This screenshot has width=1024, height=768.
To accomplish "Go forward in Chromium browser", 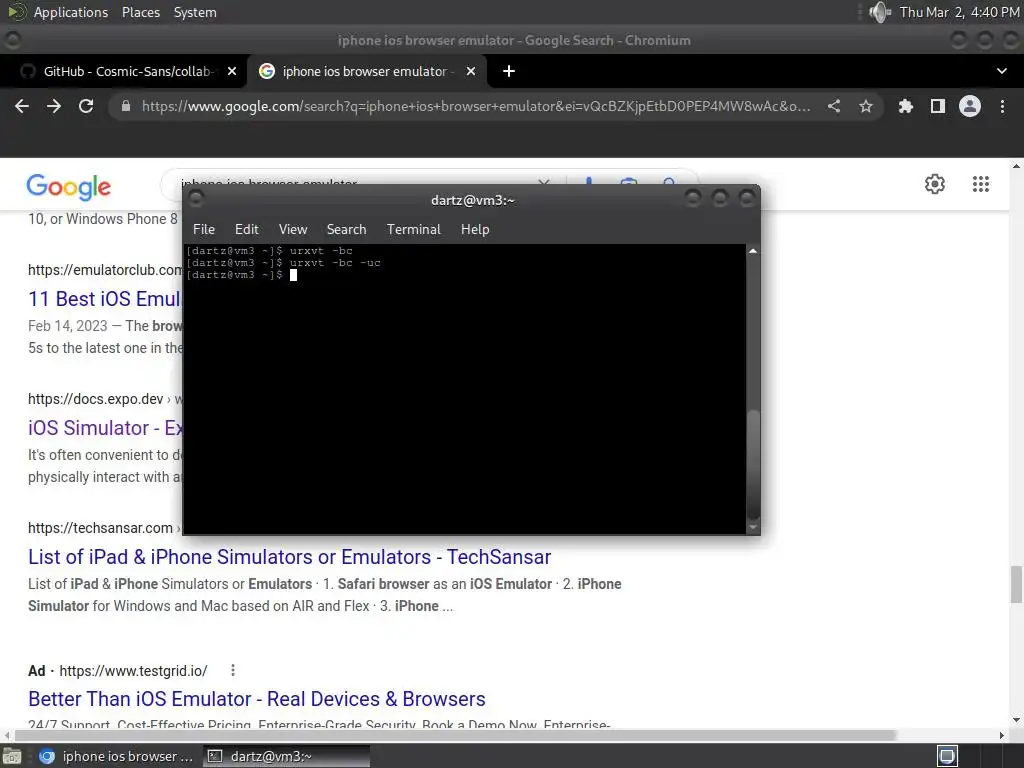I will tap(54, 106).
